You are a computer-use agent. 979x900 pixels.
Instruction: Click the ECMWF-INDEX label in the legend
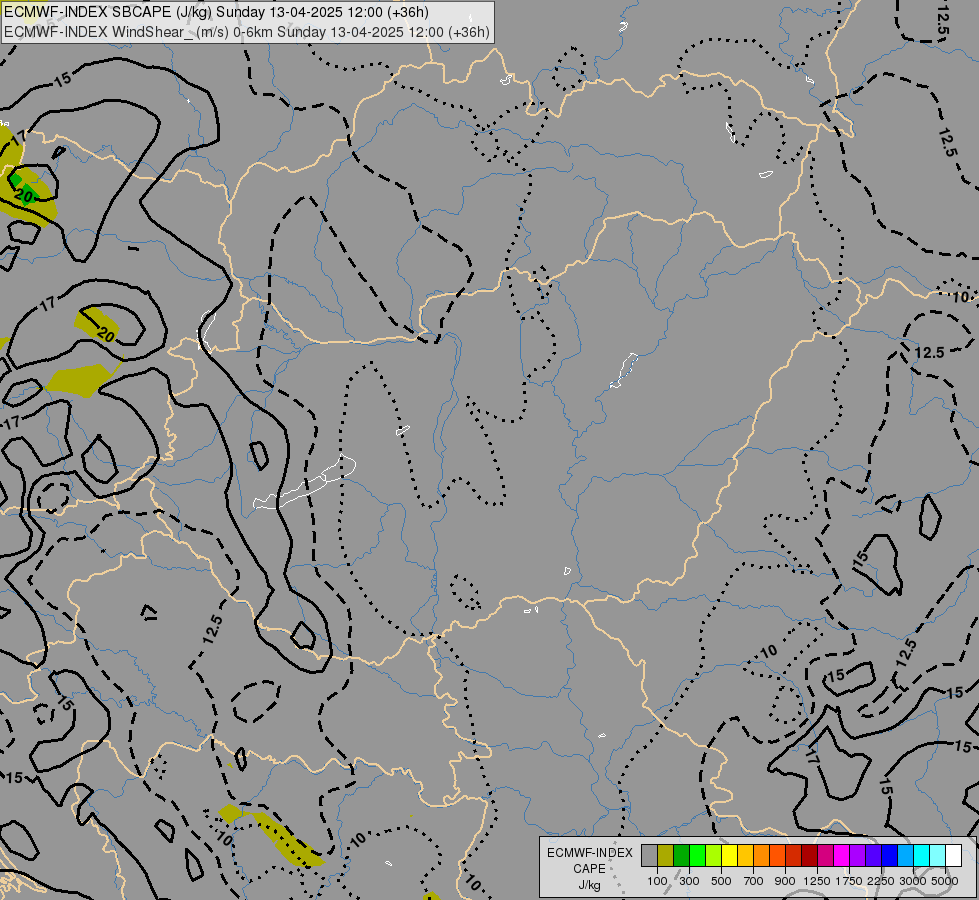pyautogui.click(x=590, y=853)
